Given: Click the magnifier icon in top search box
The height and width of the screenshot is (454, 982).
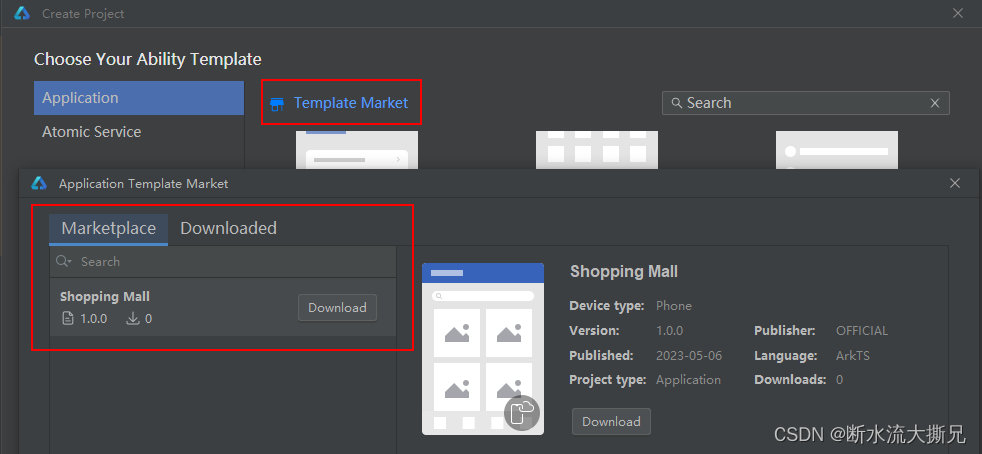Looking at the screenshot, I should pyautogui.click(x=676, y=103).
